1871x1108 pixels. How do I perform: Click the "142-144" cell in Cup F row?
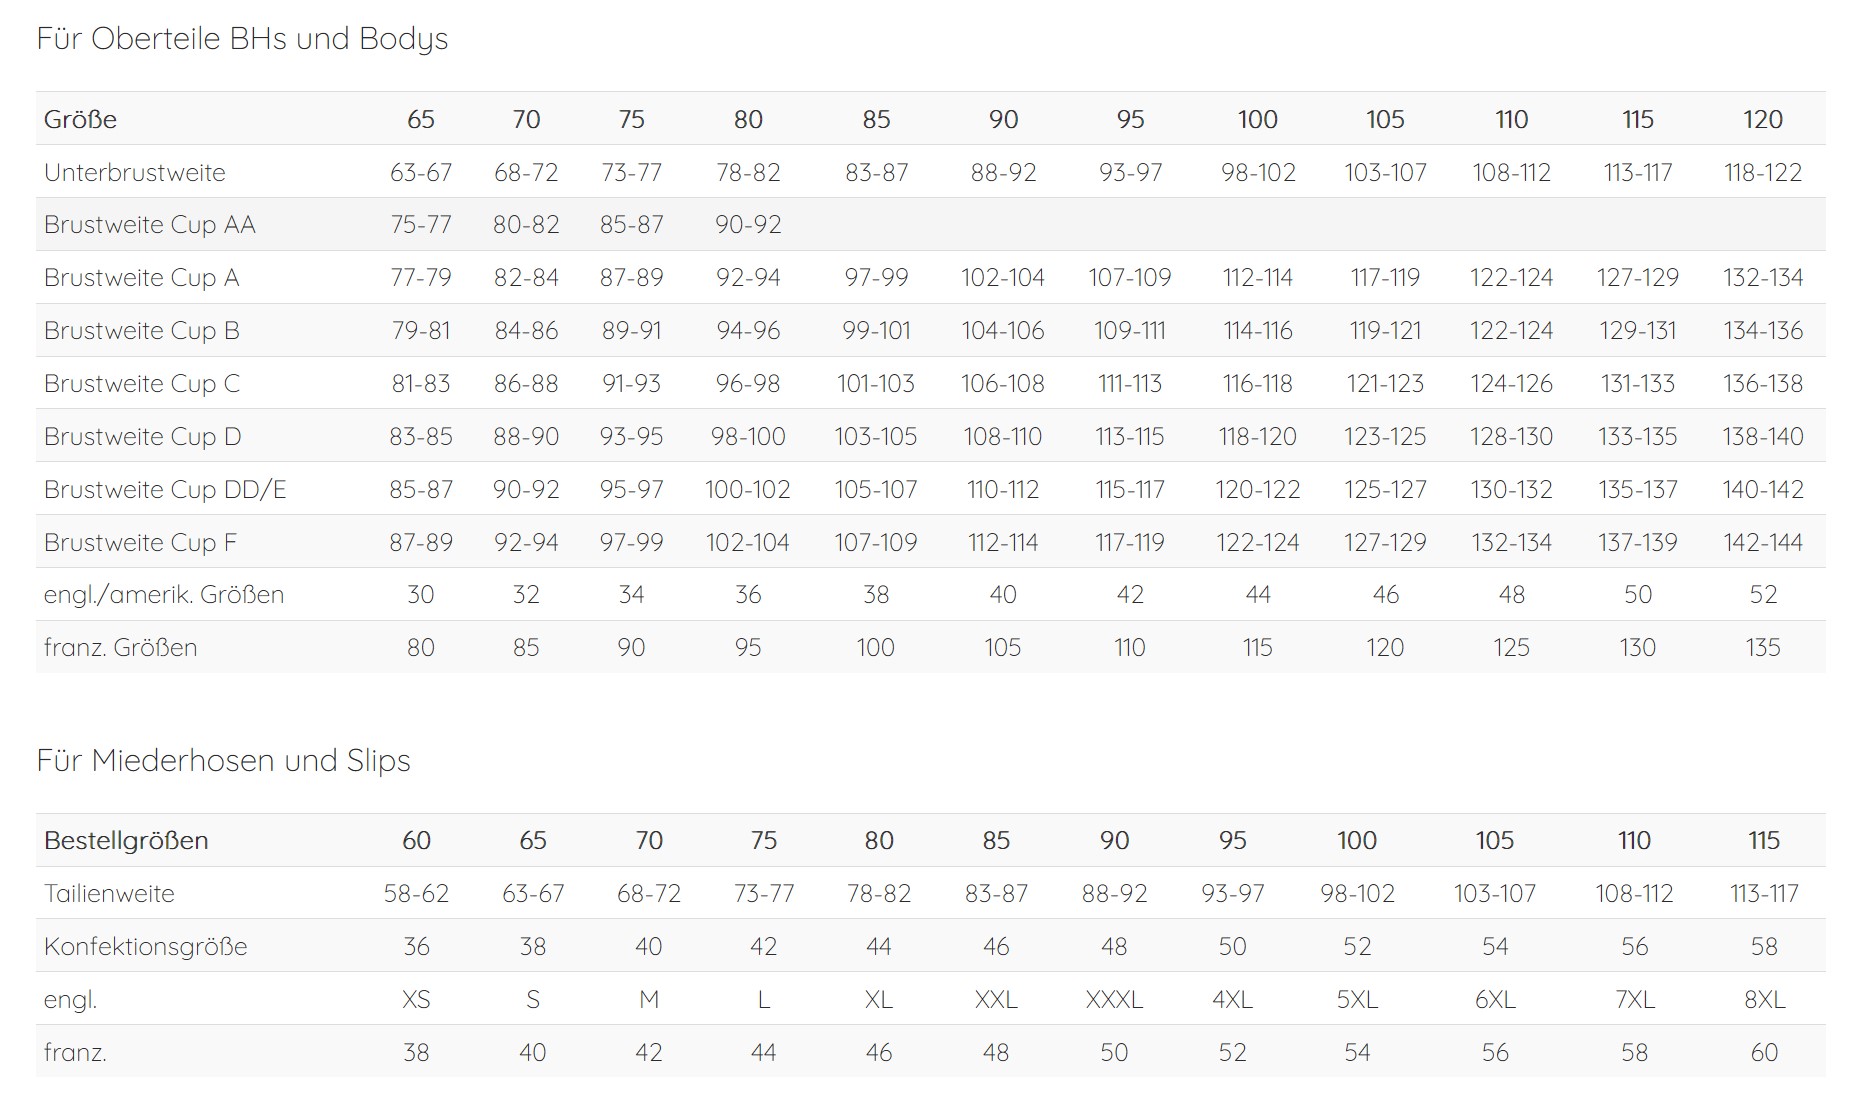(1762, 543)
